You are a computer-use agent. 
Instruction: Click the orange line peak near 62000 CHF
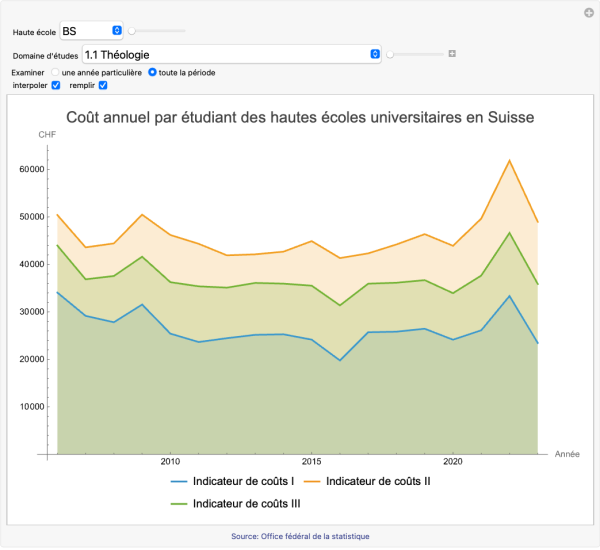pyautogui.click(x=510, y=161)
